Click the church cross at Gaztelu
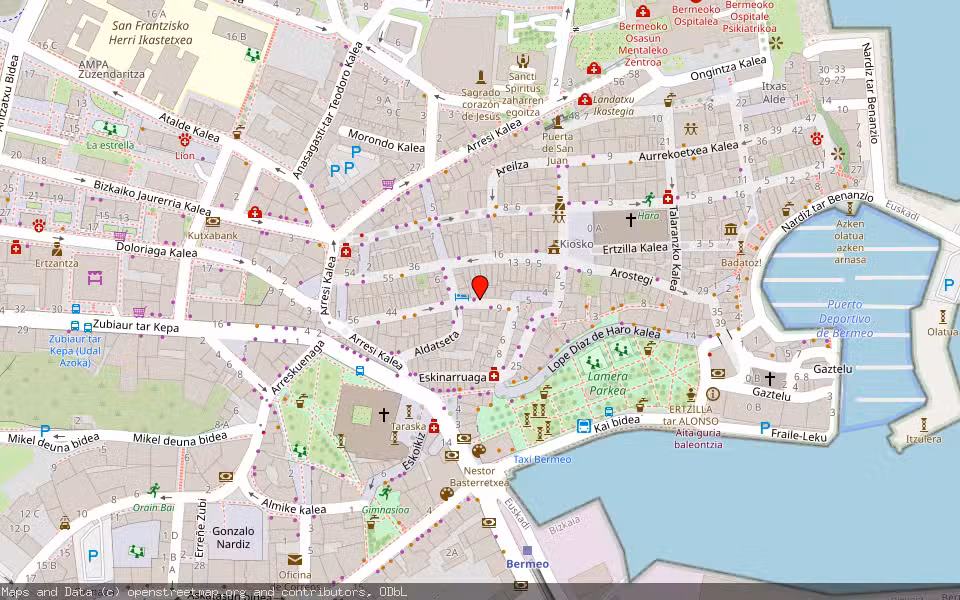 (770, 377)
